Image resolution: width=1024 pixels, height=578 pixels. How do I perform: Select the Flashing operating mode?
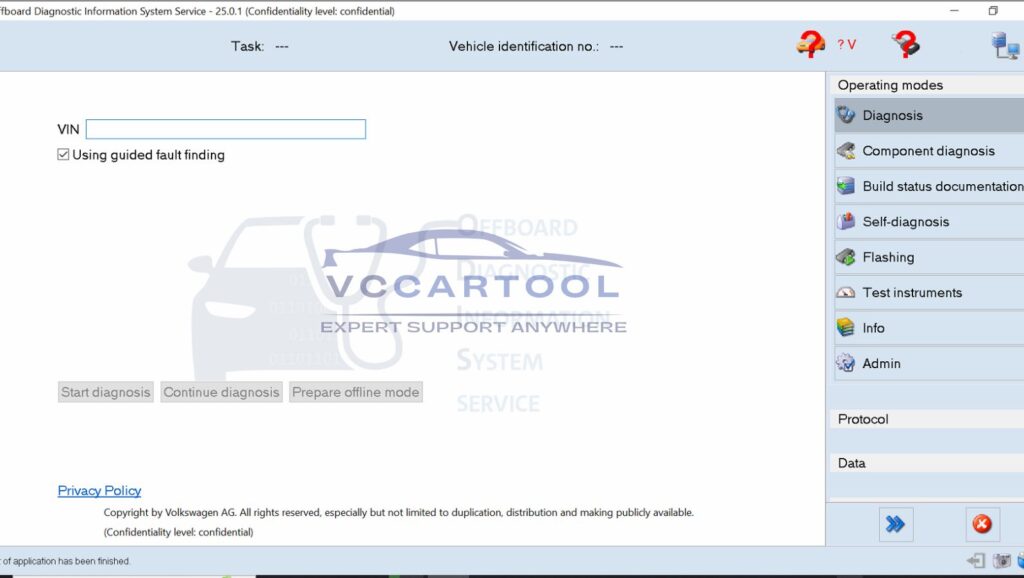click(x=845, y=257)
